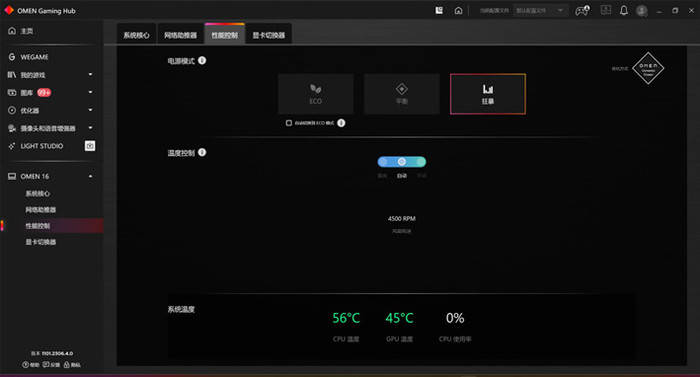
Task: Open the gamepad icon in the header
Action: tap(582, 10)
